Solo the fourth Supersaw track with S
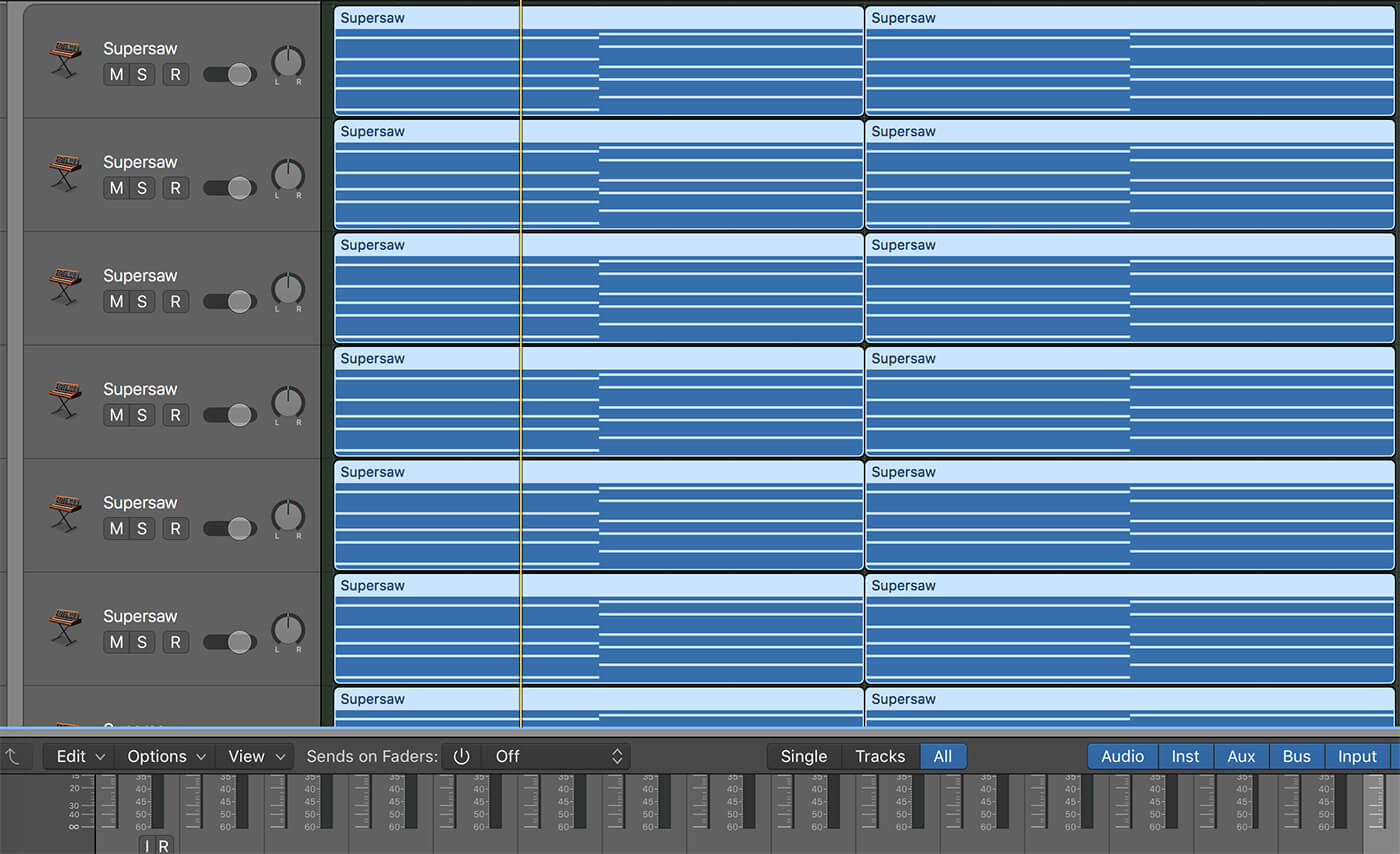The height and width of the screenshot is (854, 1400). pos(142,415)
